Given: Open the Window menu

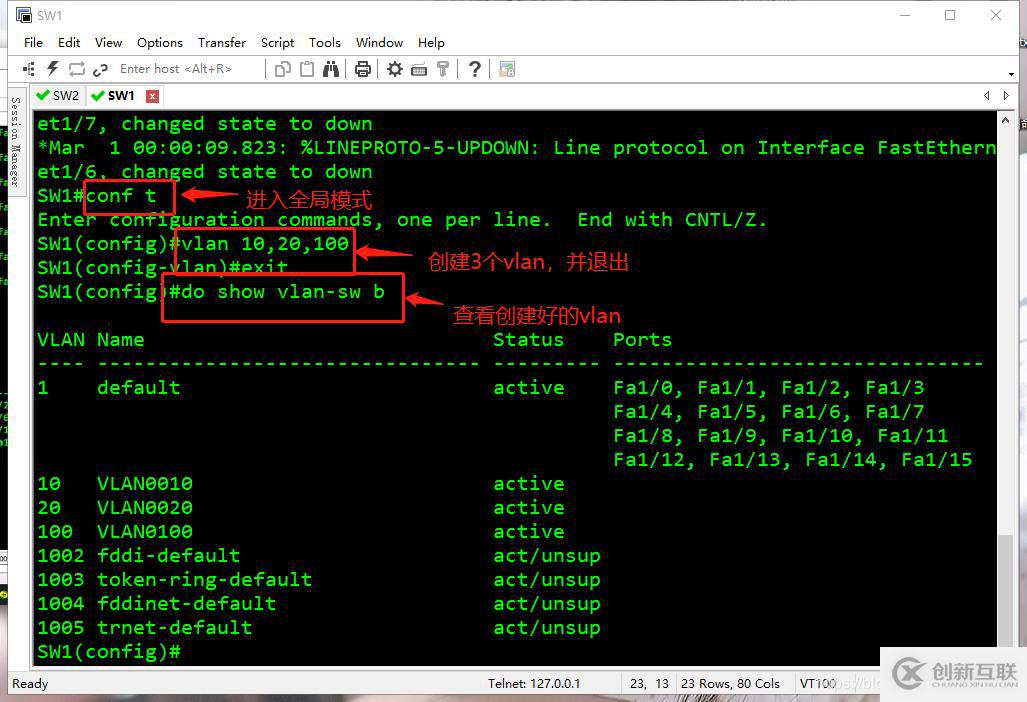Looking at the screenshot, I should click(x=379, y=43).
